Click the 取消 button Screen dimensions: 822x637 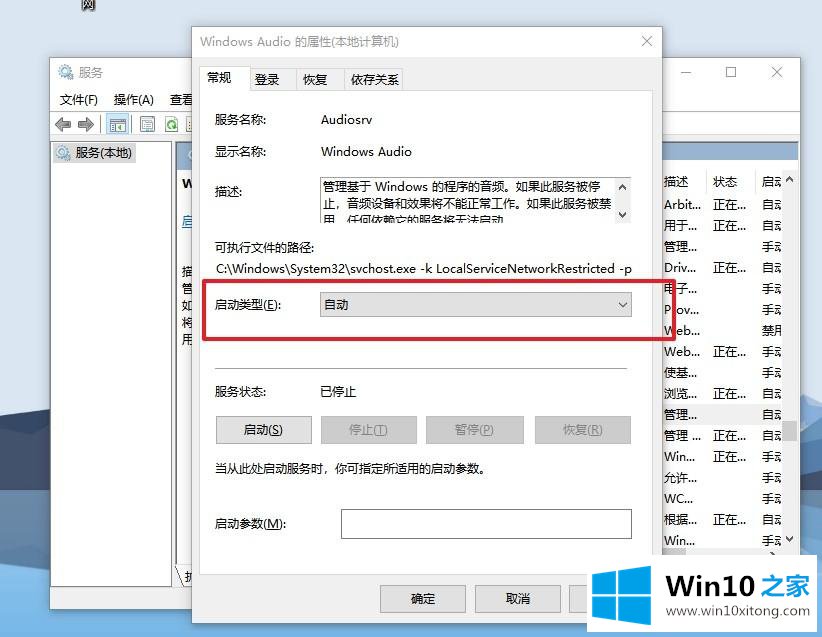(518, 599)
